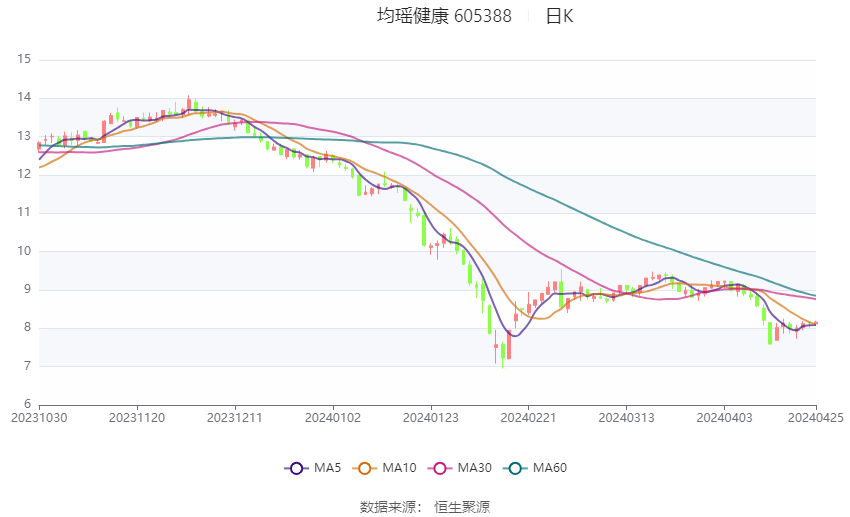This screenshot has width=850, height=517.
Task: Click the 日K period label
Action: 559,16
